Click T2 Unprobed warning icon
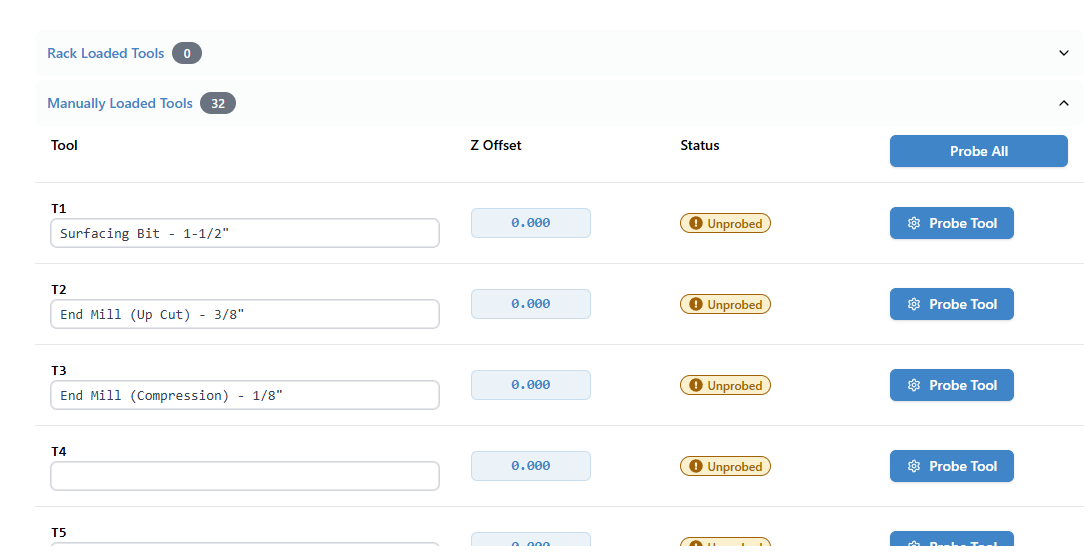1087x560 pixels. 696,305
